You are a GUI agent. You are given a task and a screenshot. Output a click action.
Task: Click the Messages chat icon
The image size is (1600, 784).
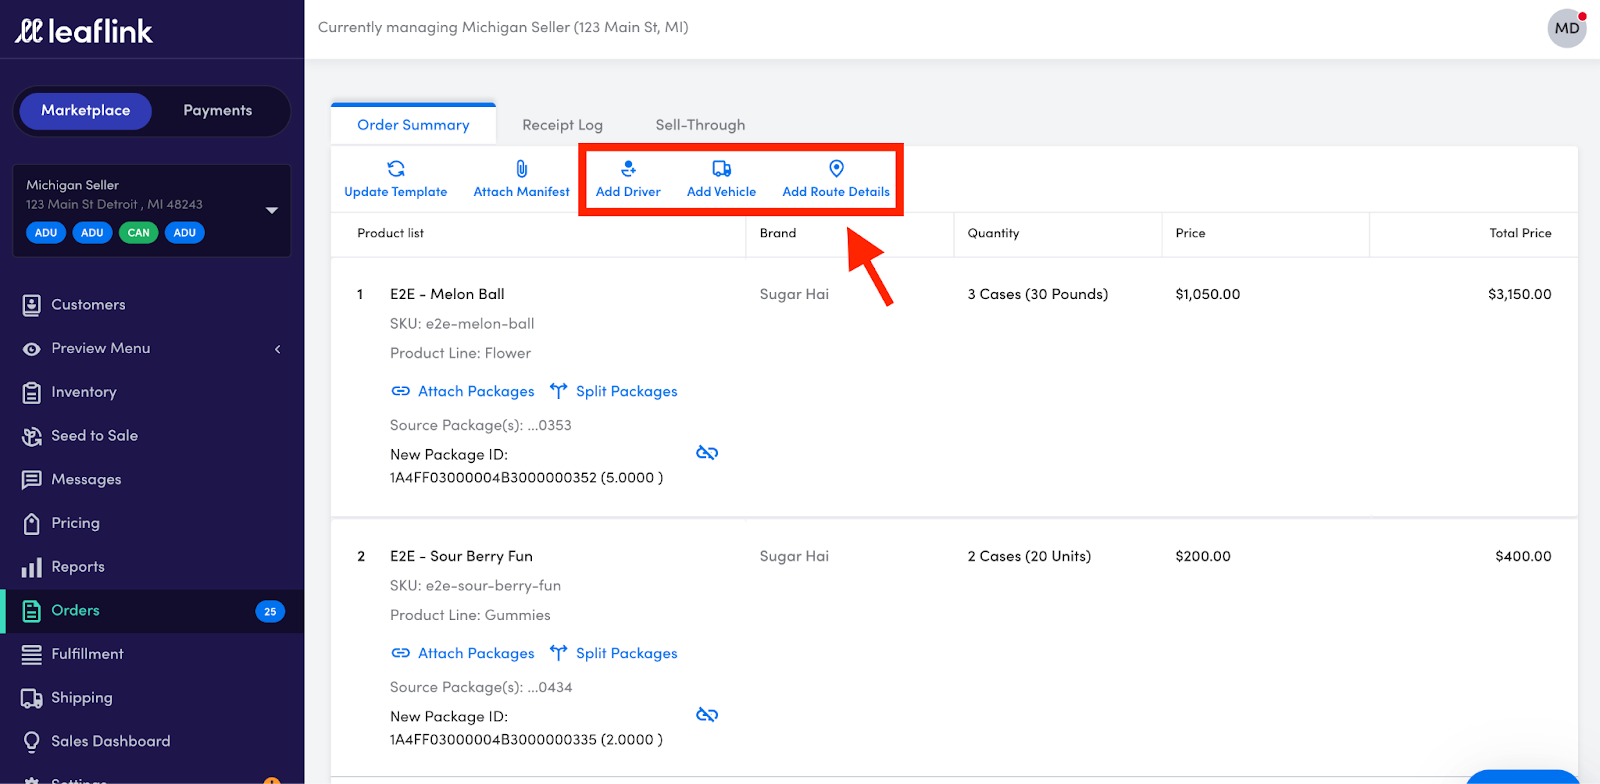[32, 480]
